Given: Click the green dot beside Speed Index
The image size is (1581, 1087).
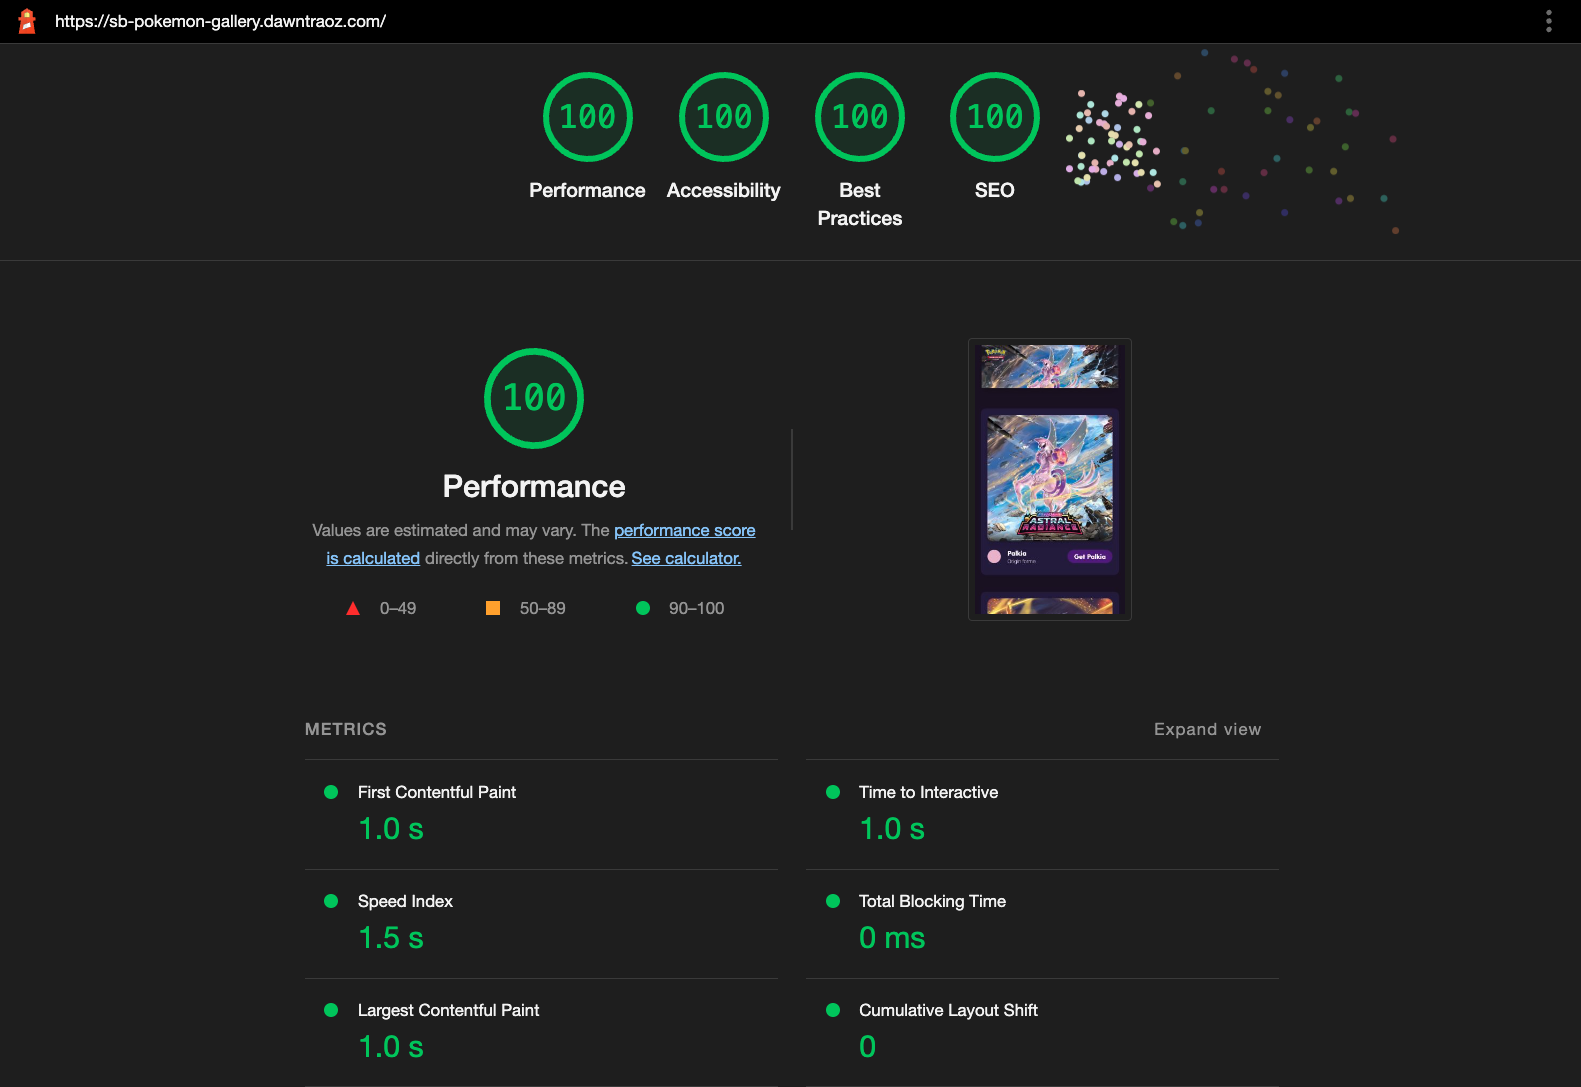Looking at the screenshot, I should pos(331,901).
